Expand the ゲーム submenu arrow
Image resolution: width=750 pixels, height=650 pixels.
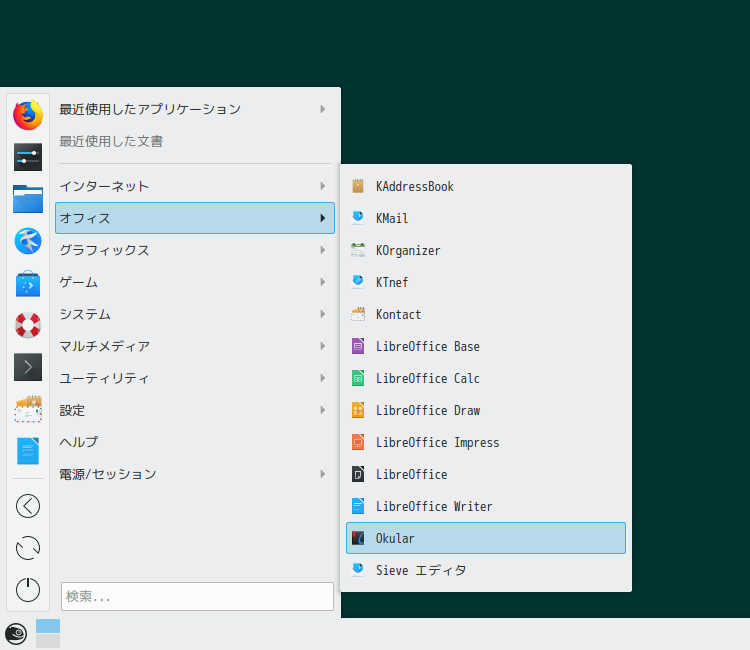pyautogui.click(x=323, y=282)
